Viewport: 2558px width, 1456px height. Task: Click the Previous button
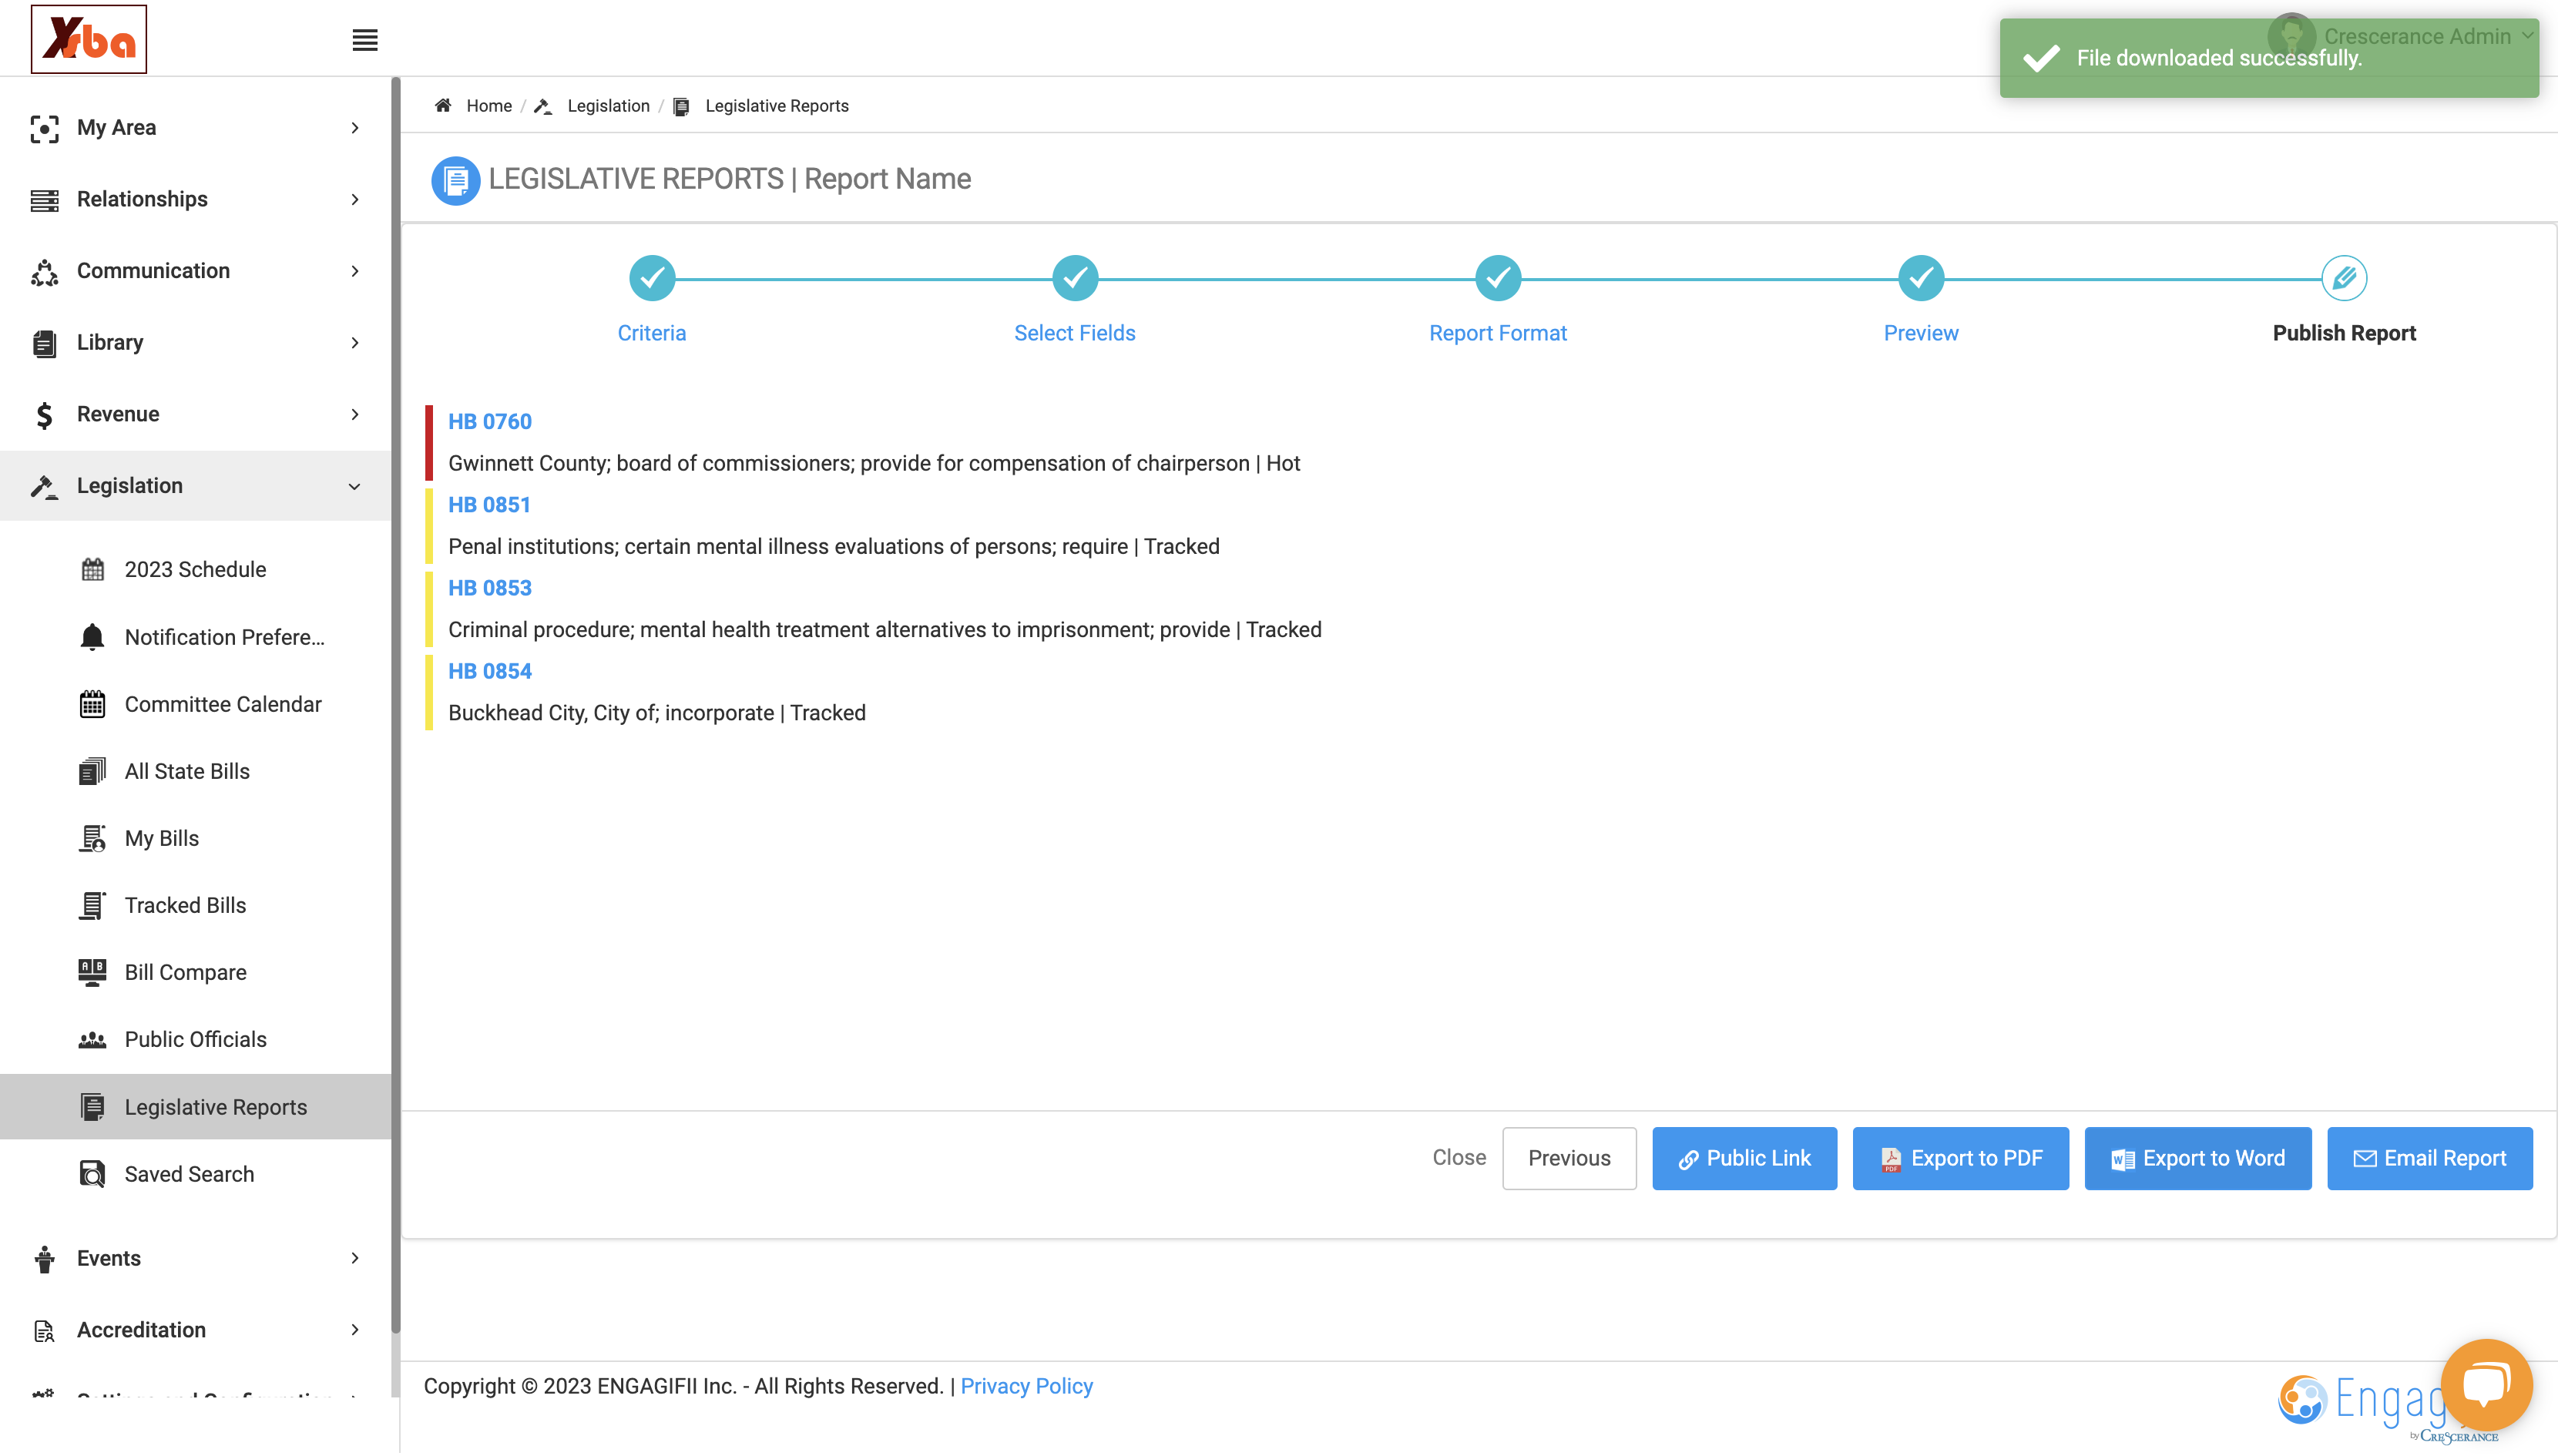[x=1569, y=1158]
